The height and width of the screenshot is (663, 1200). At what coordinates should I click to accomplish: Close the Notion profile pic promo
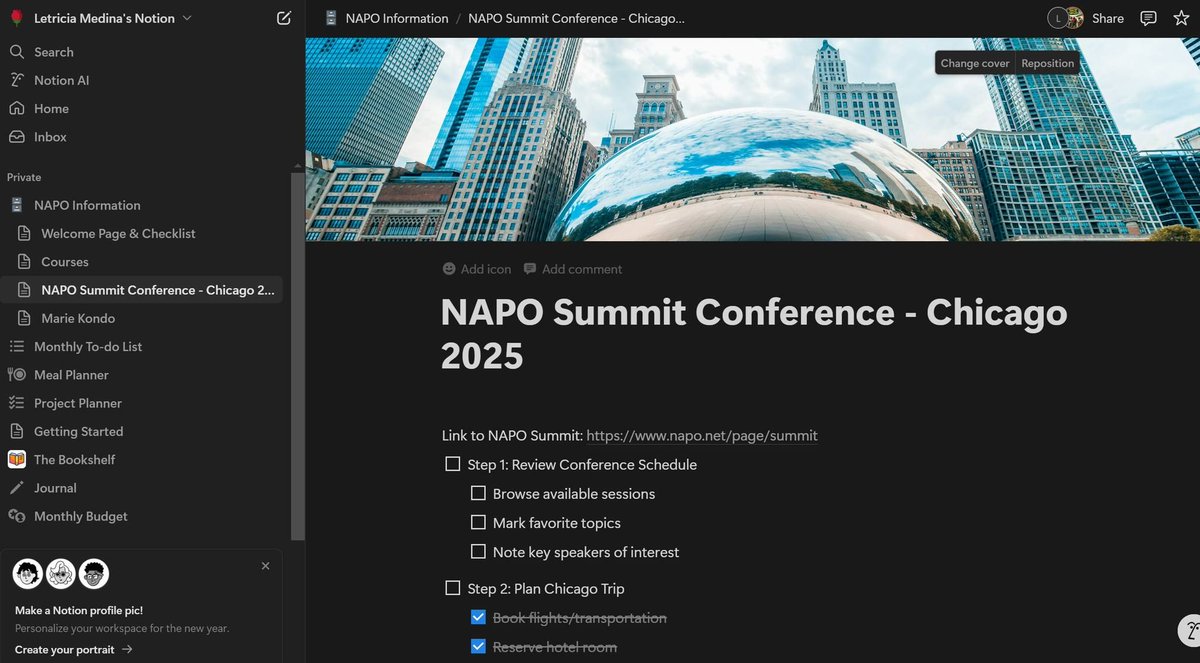pyautogui.click(x=265, y=566)
